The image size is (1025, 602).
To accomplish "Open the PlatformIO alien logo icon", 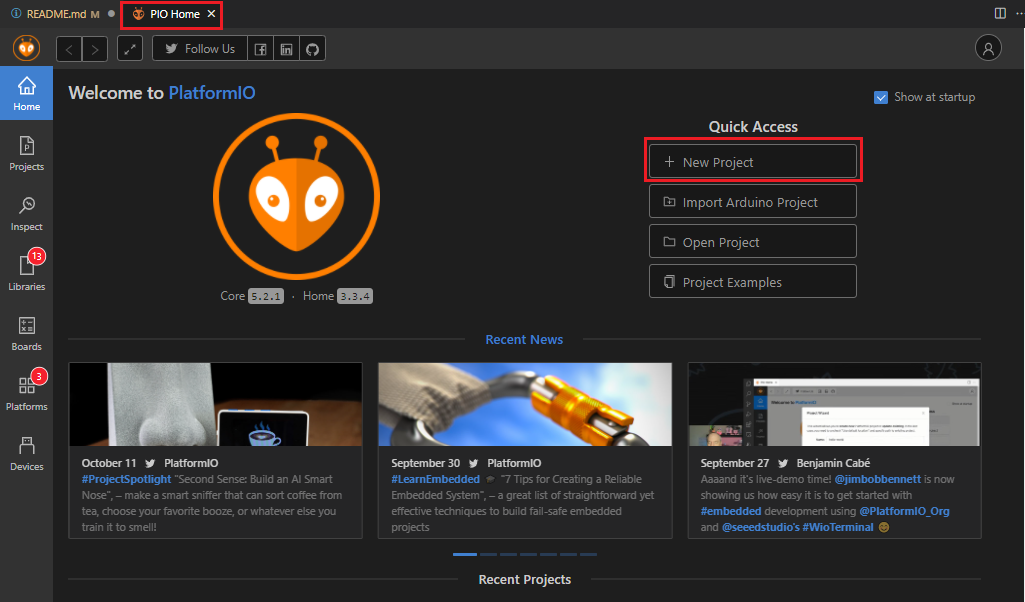I will [x=26, y=48].
